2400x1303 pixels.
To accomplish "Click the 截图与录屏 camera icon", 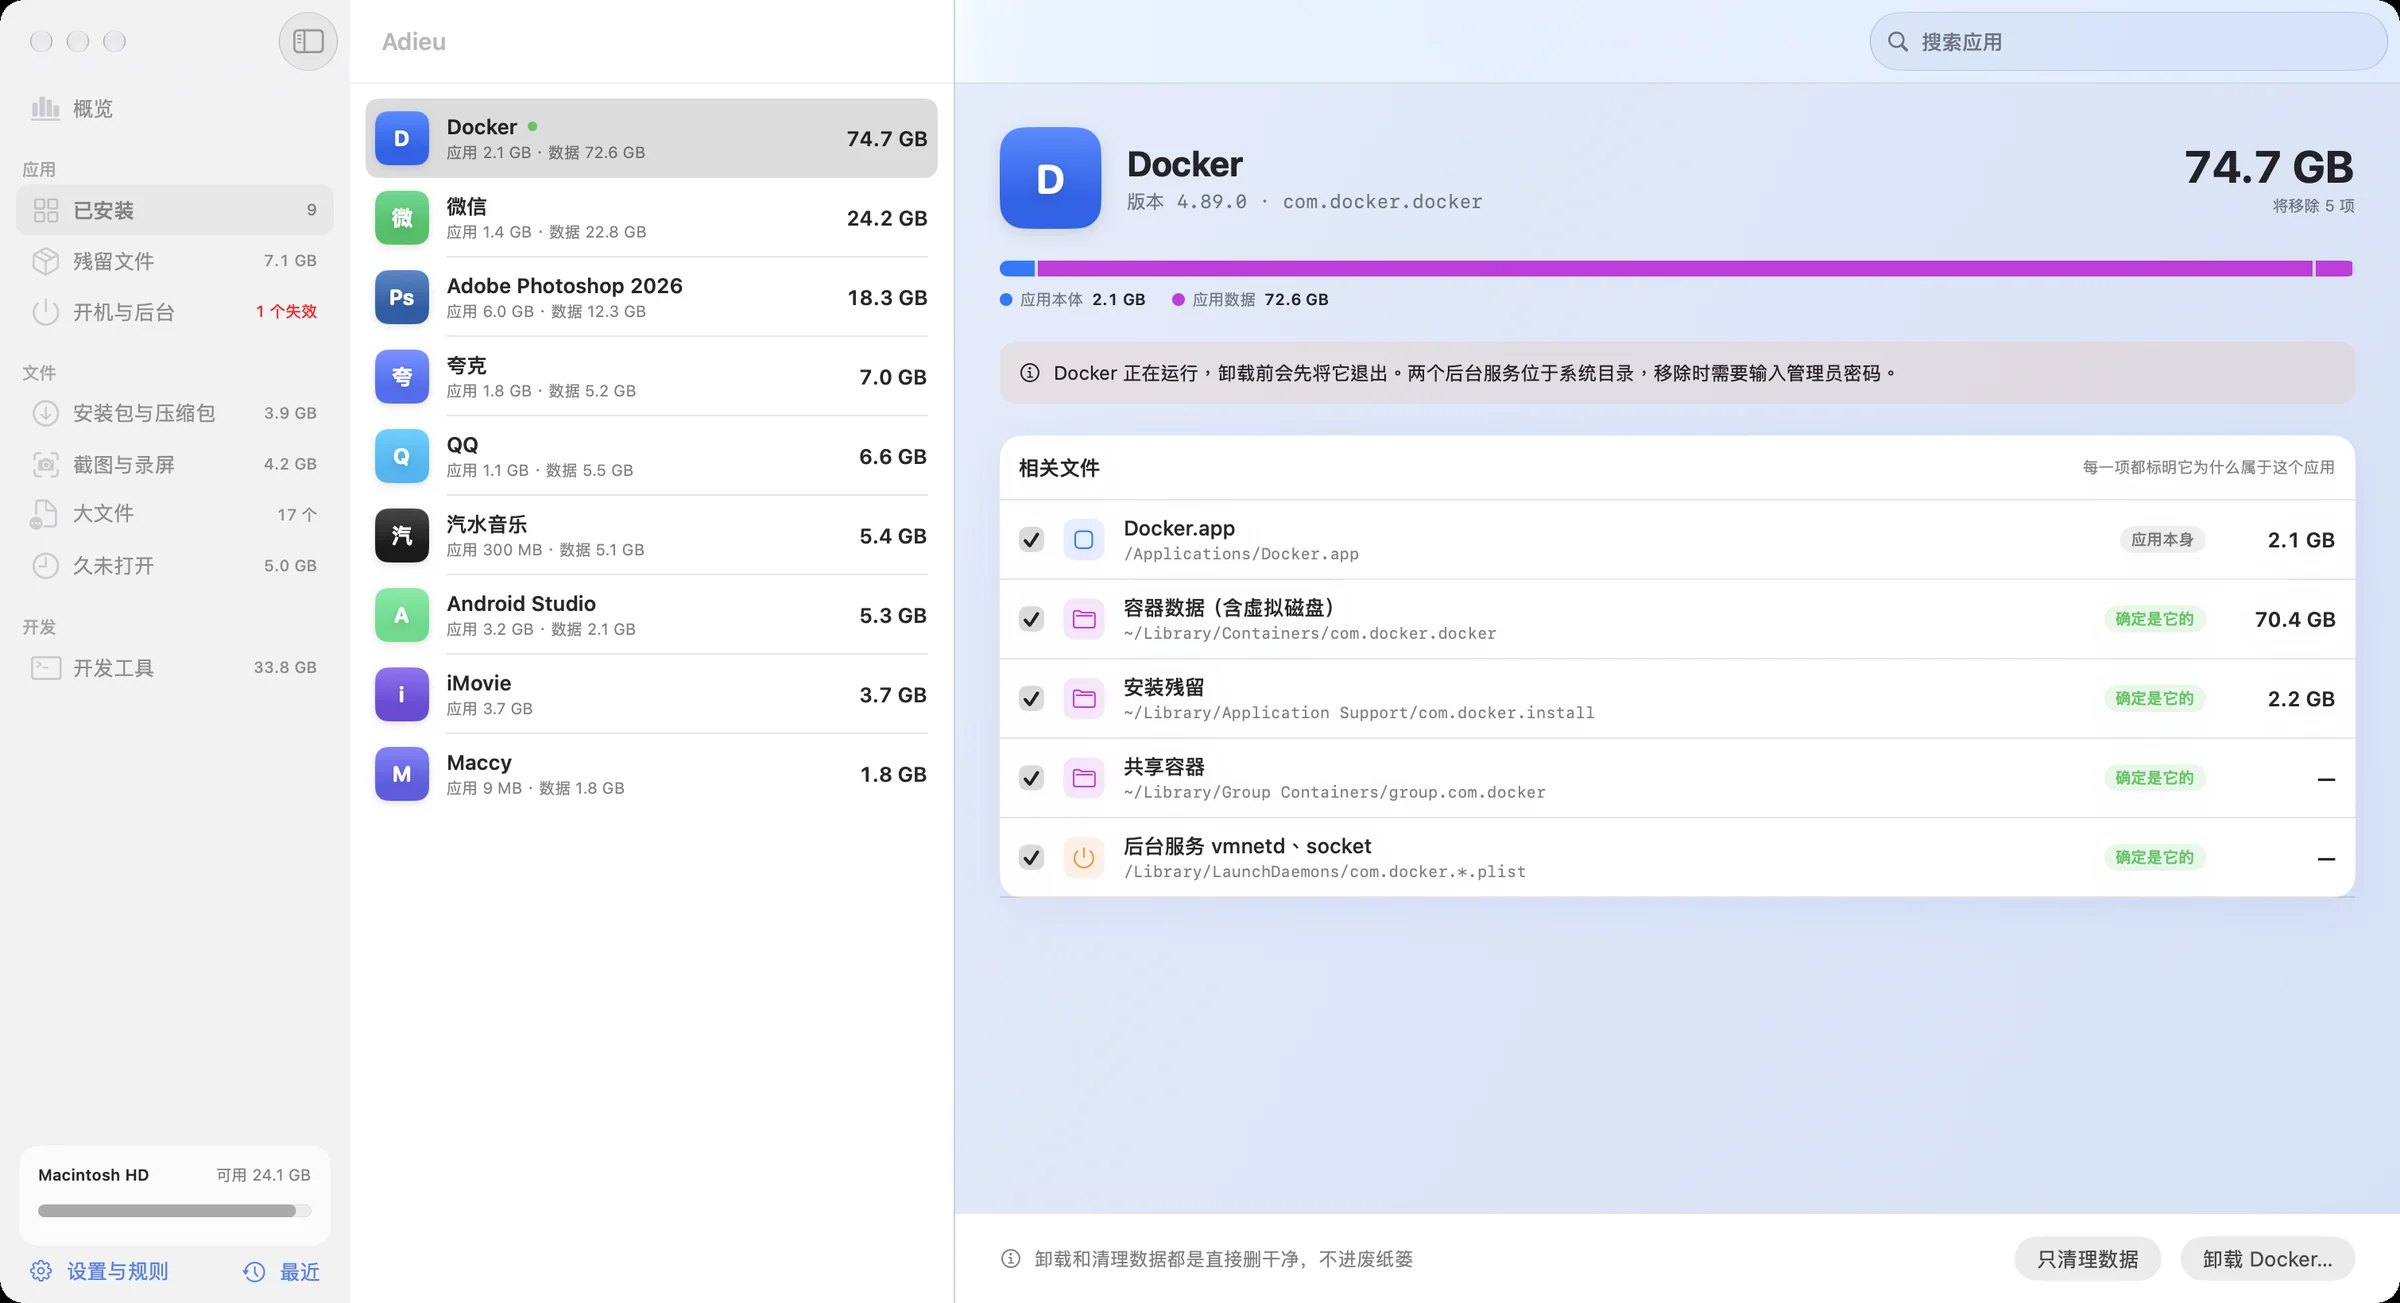I will (x=46, y=464).
